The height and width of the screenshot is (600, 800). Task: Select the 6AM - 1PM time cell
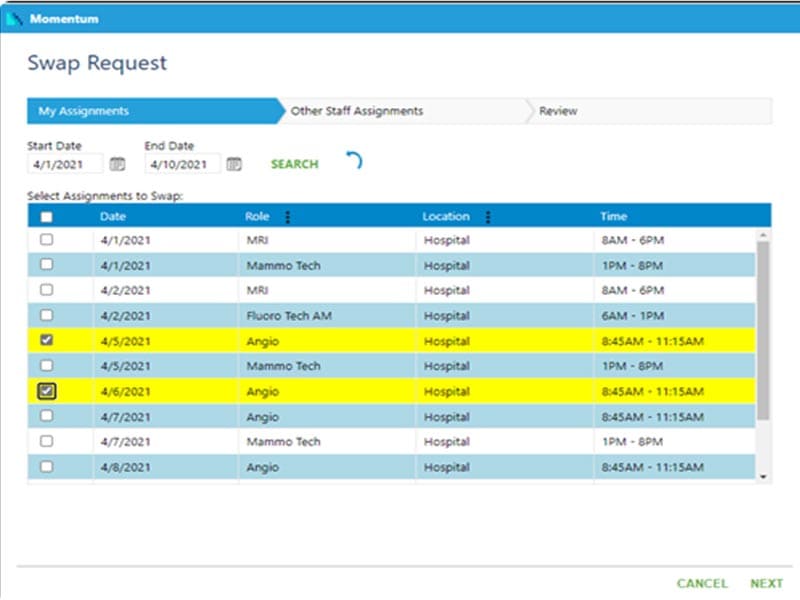(633, 316)
